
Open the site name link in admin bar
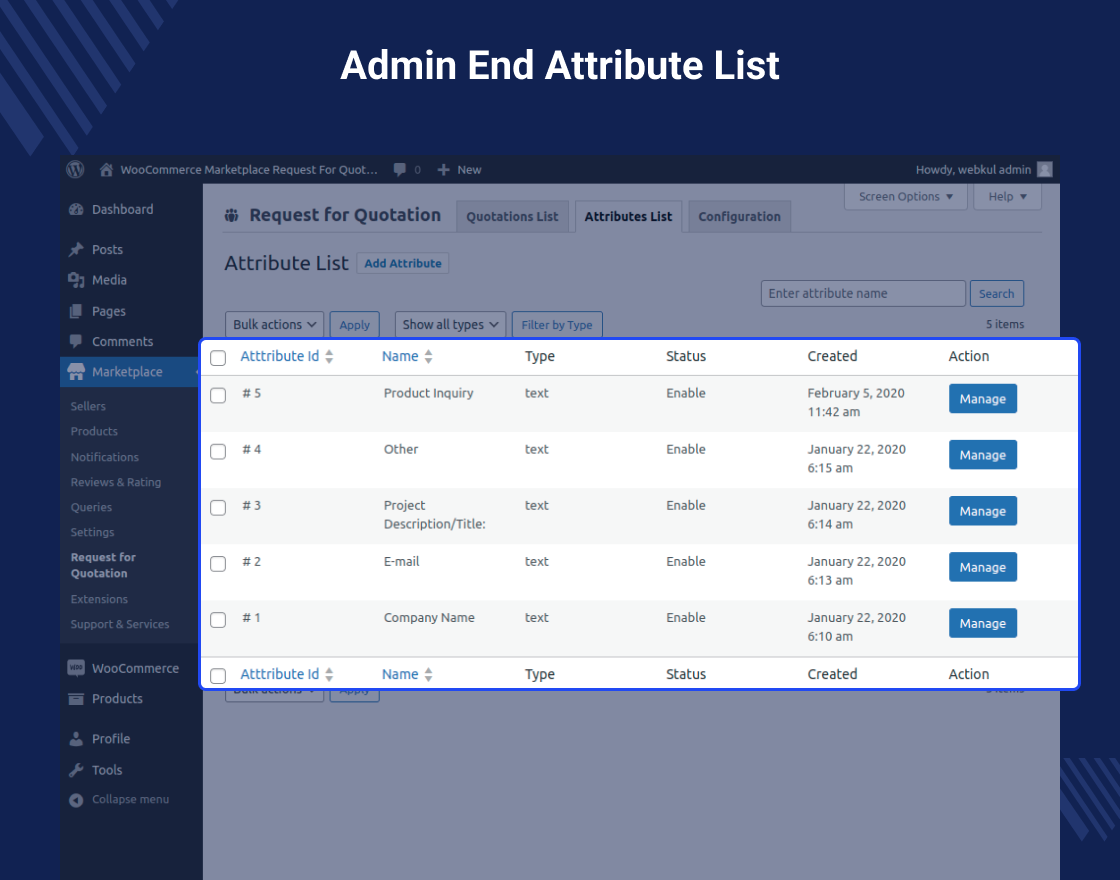249,169
